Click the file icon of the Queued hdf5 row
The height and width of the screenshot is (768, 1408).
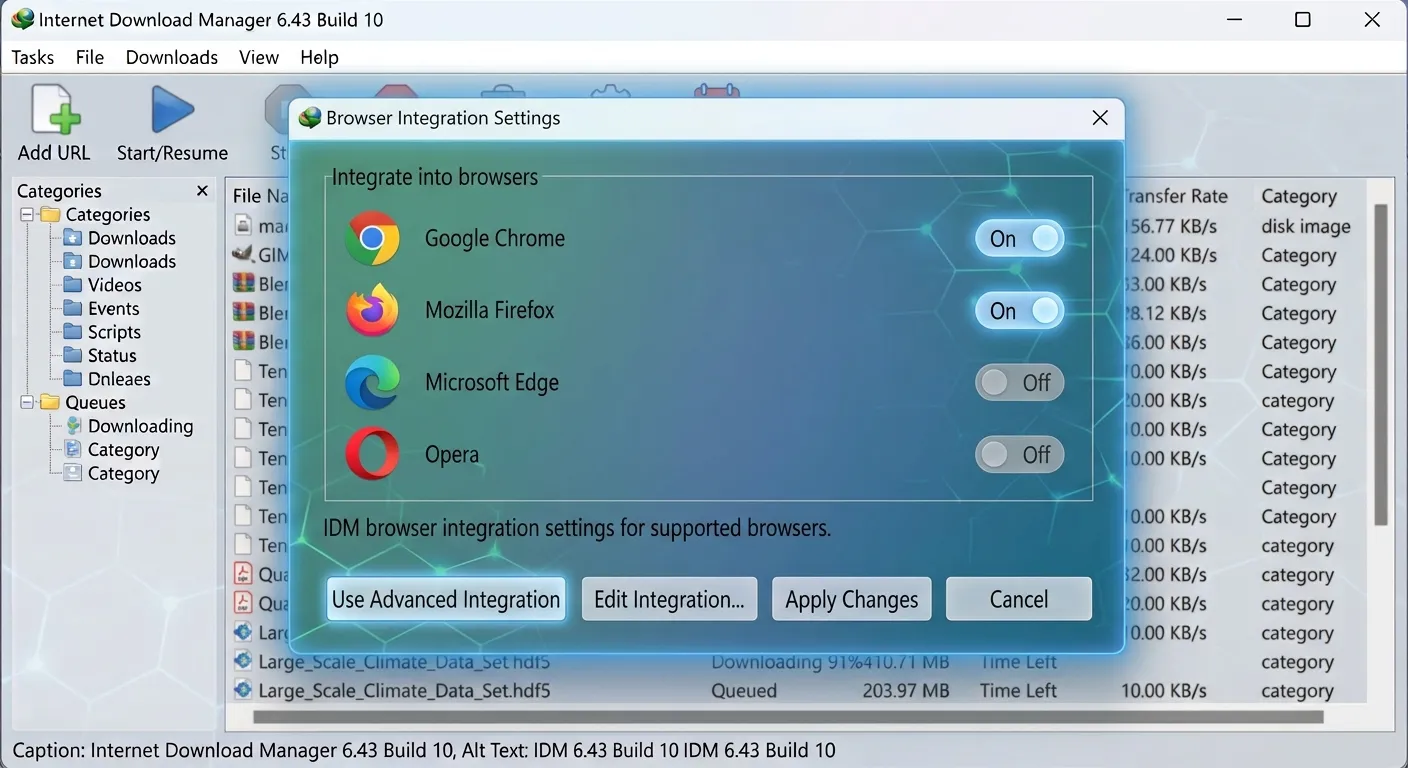(x=243, y=690)
